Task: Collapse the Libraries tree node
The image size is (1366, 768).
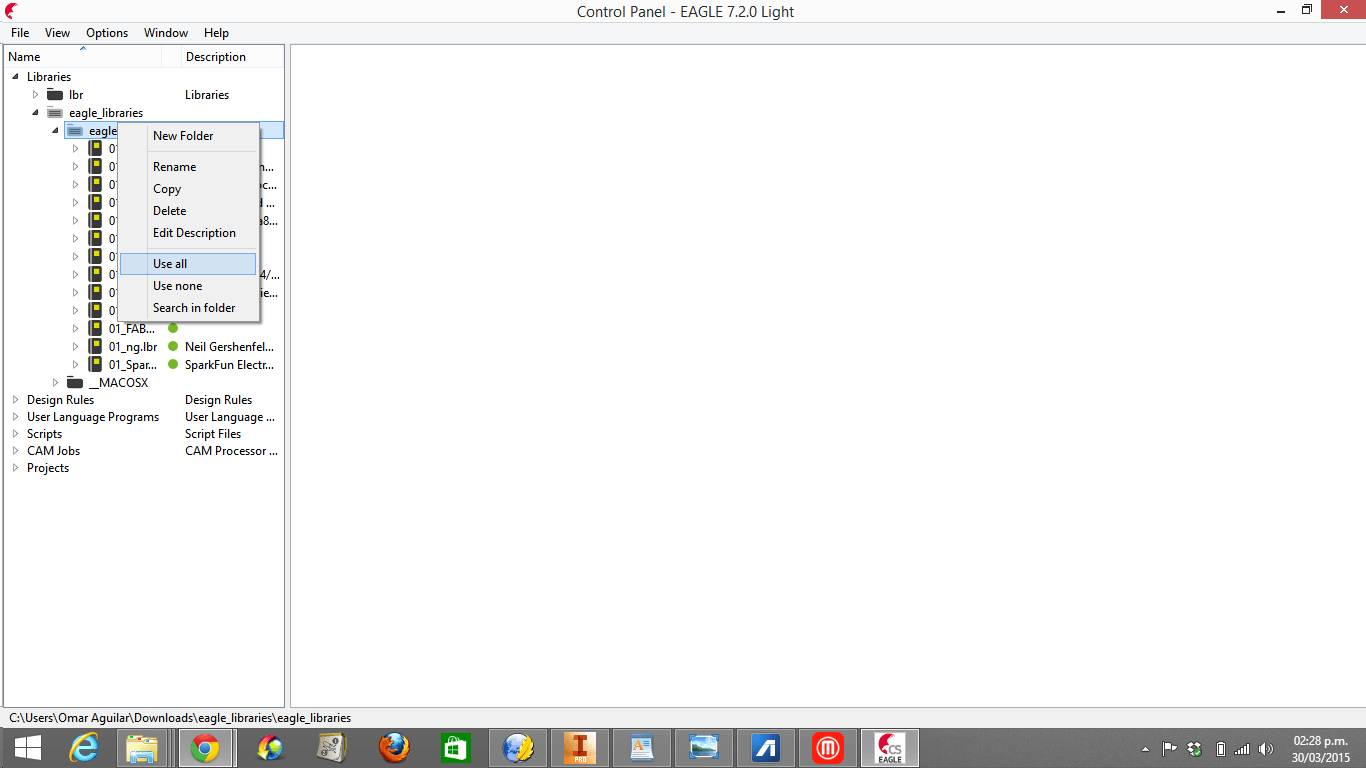Action: tap(15, 77)
